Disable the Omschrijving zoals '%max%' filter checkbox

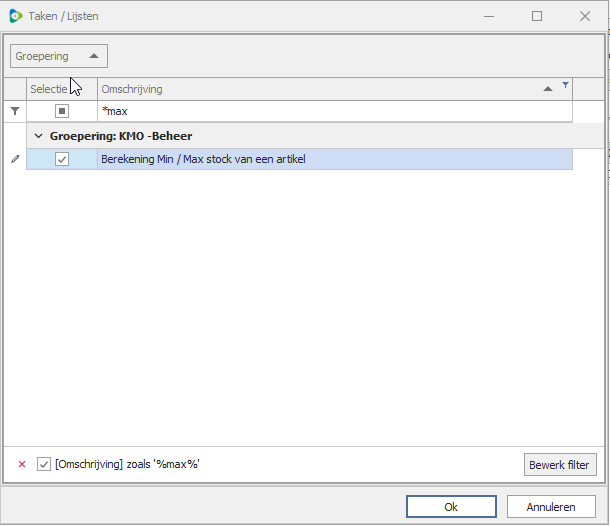click(44, 464)
